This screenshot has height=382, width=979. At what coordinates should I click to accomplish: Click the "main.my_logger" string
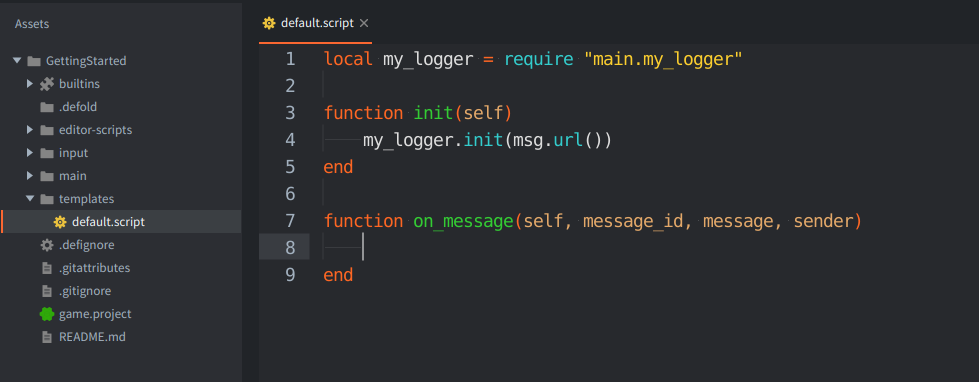pos(663,60)
